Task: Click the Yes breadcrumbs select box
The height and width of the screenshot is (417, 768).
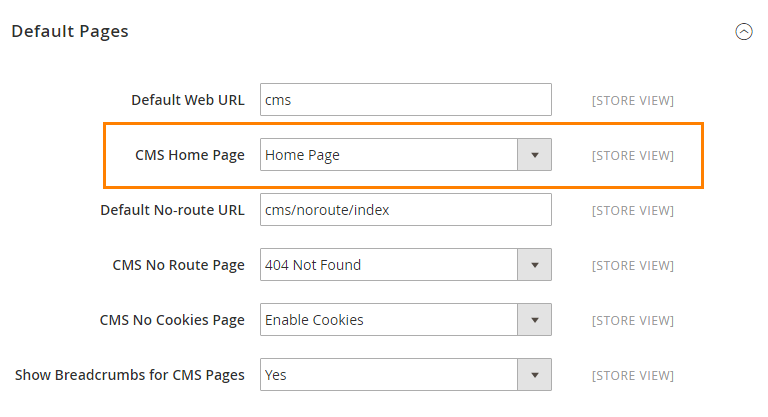Action: 406,375
